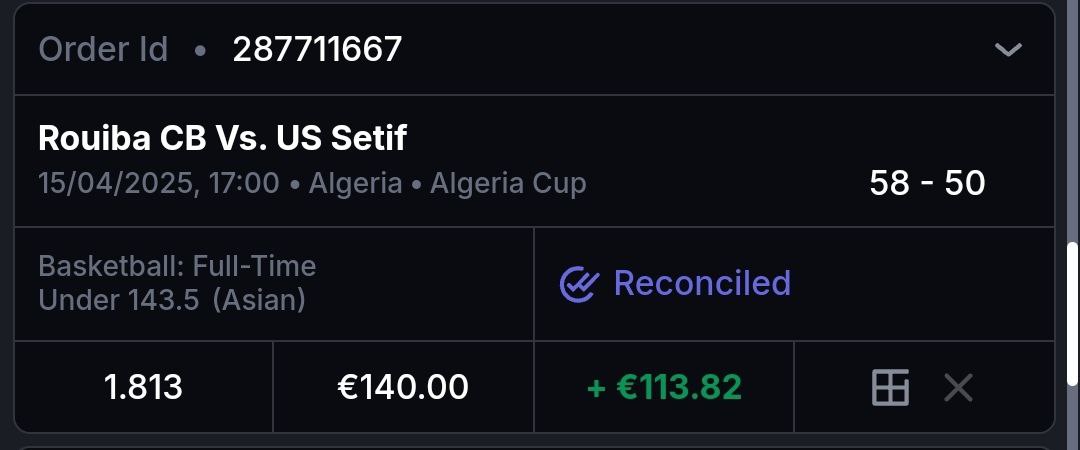Select the Basketball: Full-Time market text
This screenshot has width=1080, height=450.
click(177, 266)
